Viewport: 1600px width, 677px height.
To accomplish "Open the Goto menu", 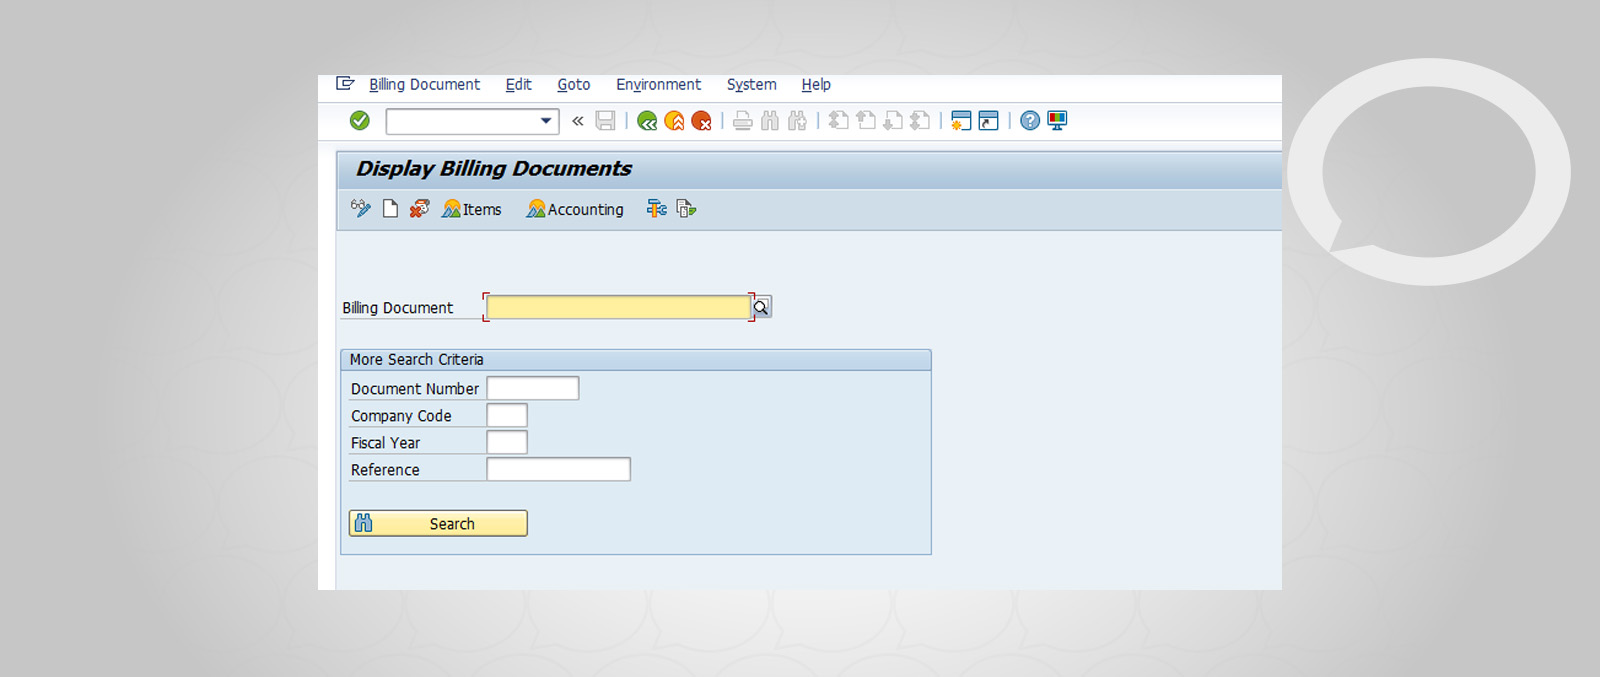I will coord(573,85).
